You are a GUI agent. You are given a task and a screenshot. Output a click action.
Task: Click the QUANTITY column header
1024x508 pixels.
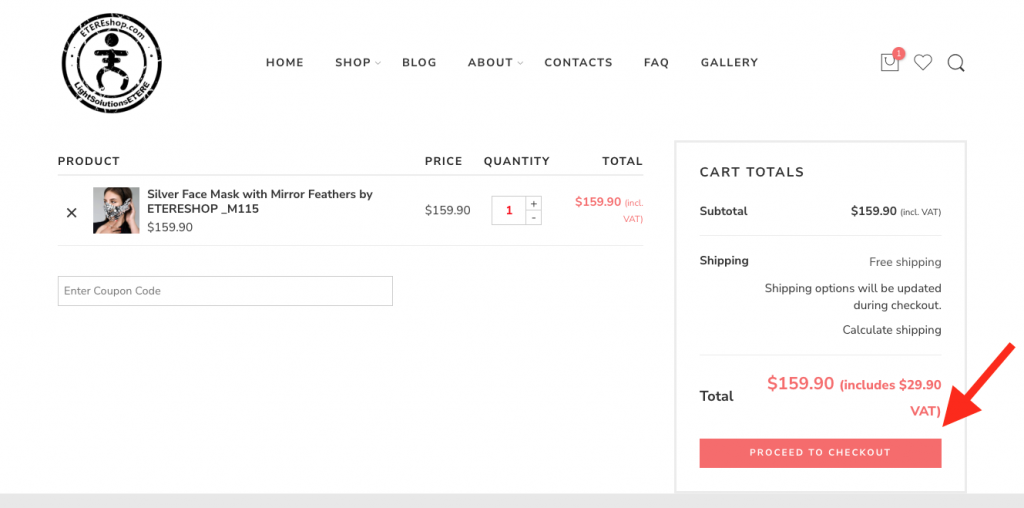click(517, 161)
